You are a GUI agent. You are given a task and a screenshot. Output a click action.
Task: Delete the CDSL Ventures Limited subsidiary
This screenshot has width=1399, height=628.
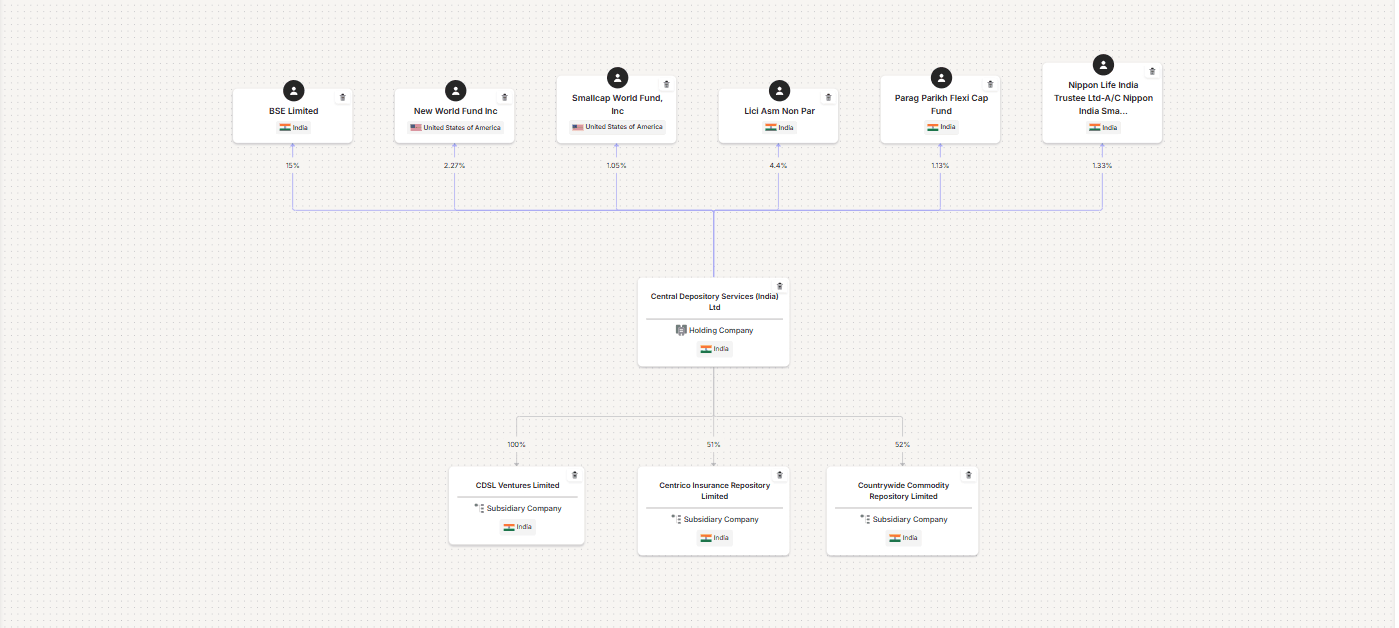(x=574, y=475)
